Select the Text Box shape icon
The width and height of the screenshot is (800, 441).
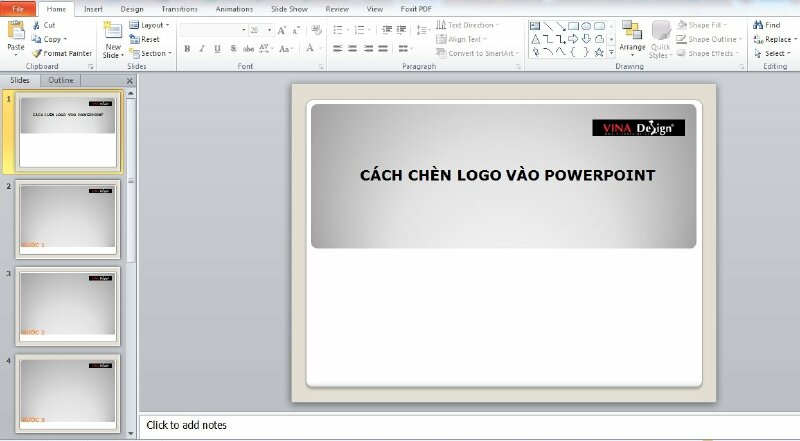click(535, 26)
